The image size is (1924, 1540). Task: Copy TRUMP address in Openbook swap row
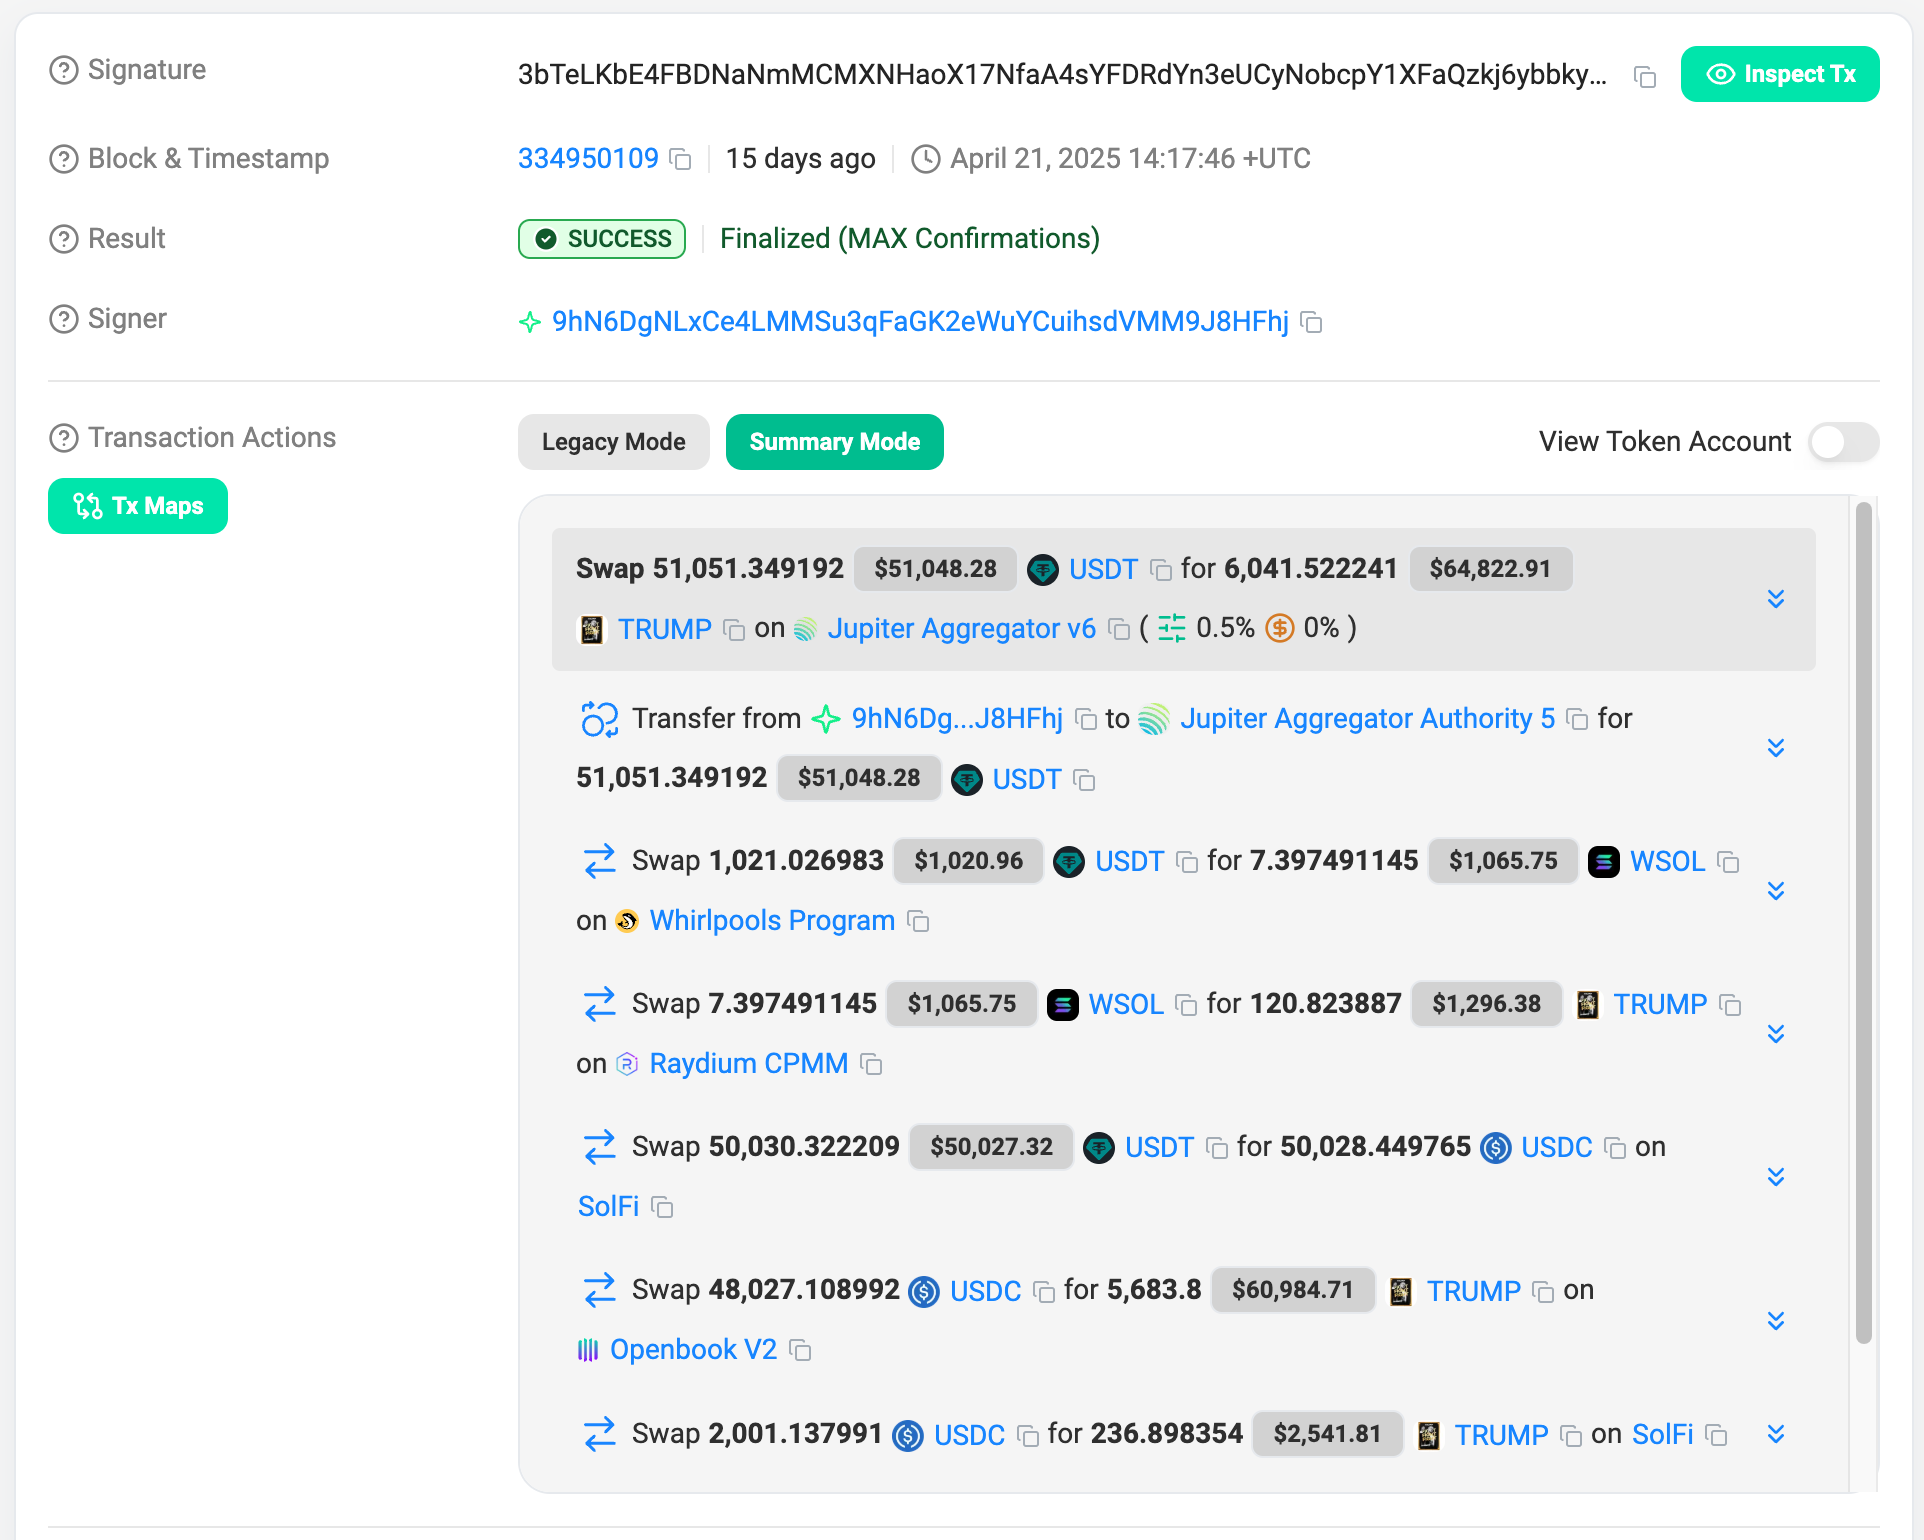tap(1543, 1292)
